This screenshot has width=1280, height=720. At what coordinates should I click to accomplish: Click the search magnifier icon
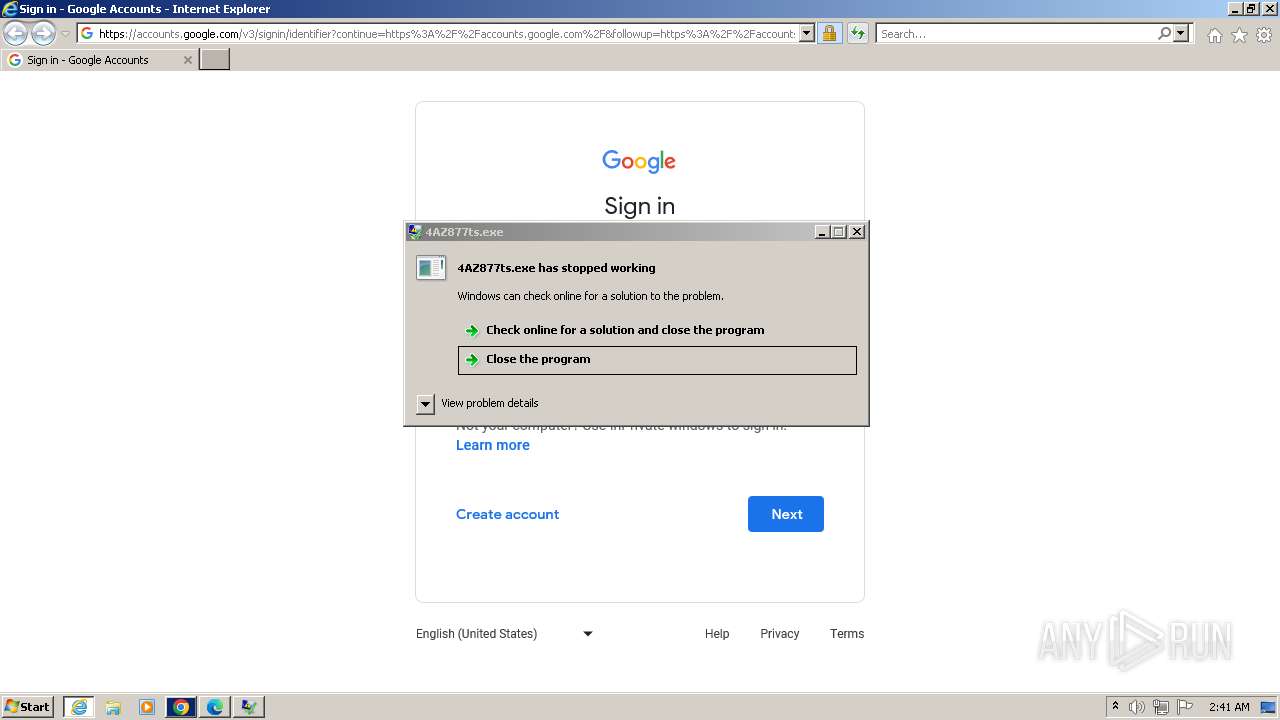point(1164,34)
